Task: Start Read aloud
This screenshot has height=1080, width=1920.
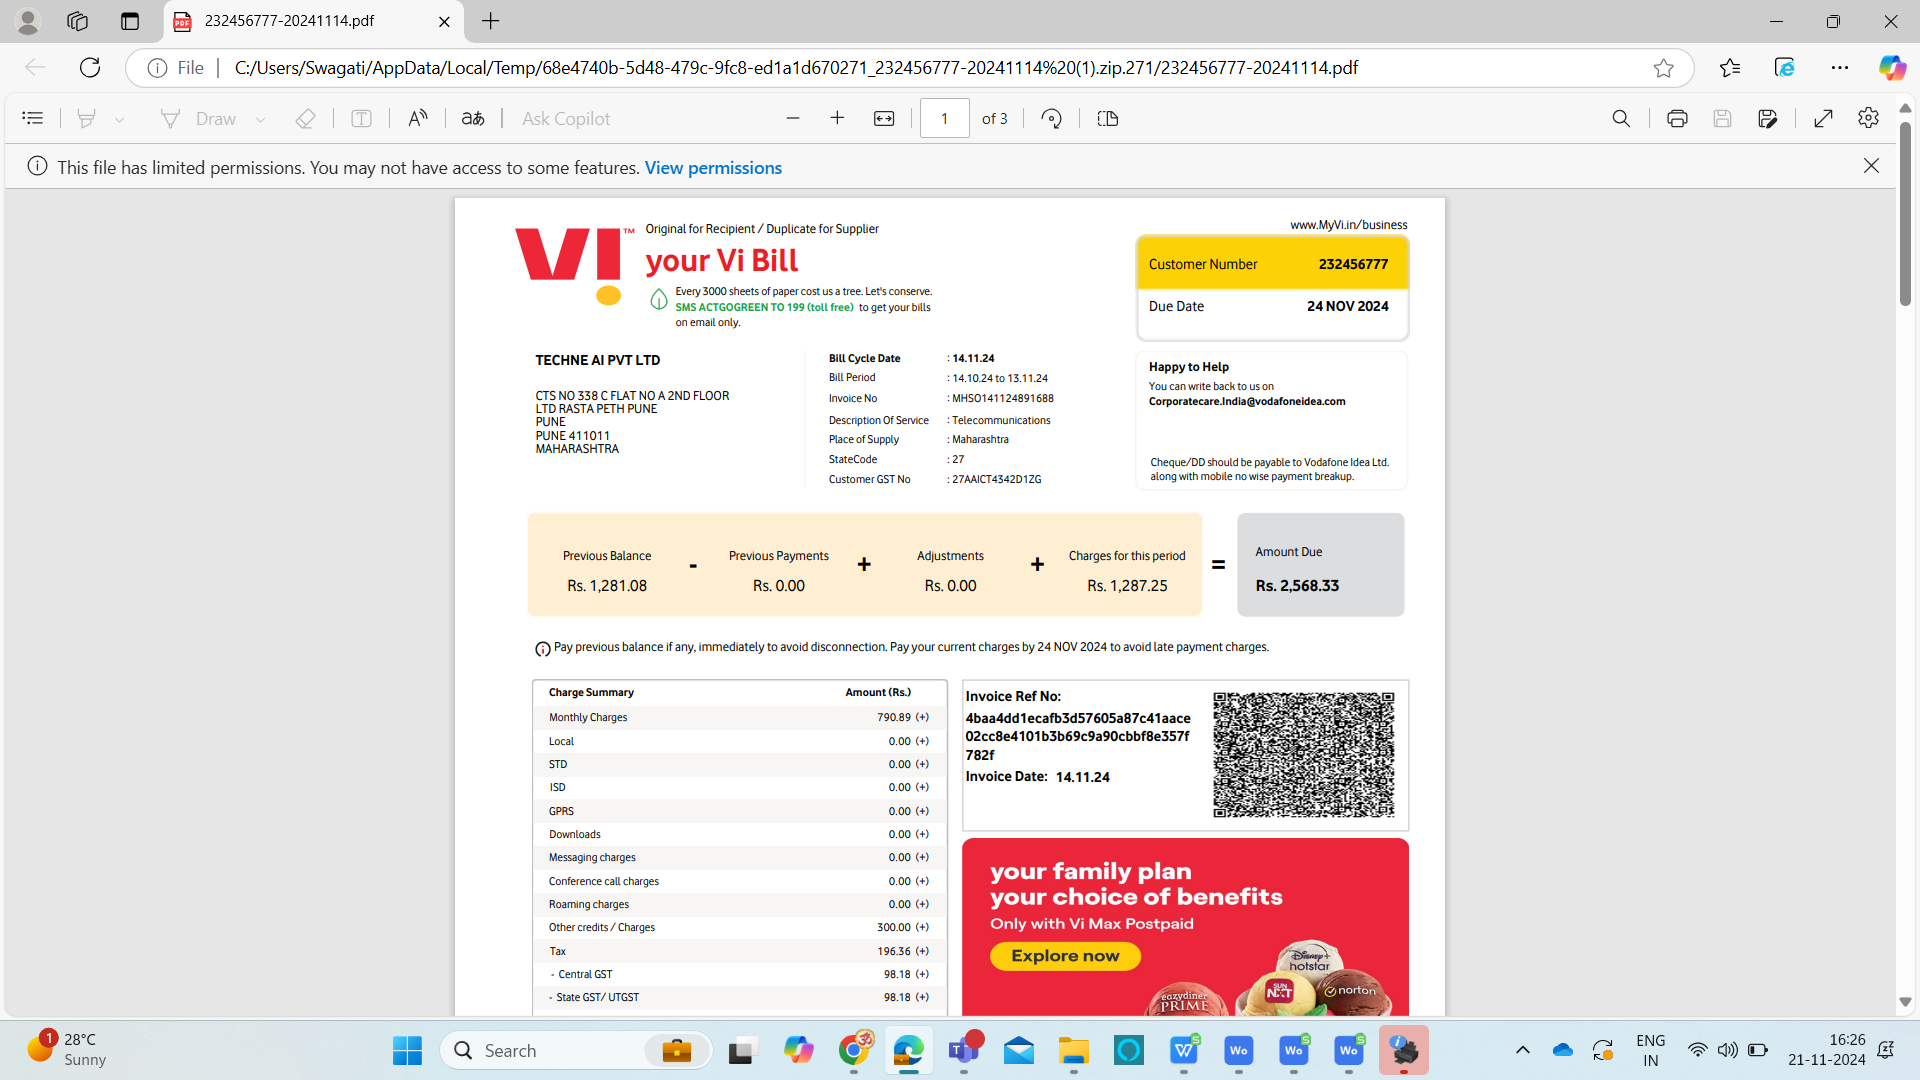Action: [418, 119]
